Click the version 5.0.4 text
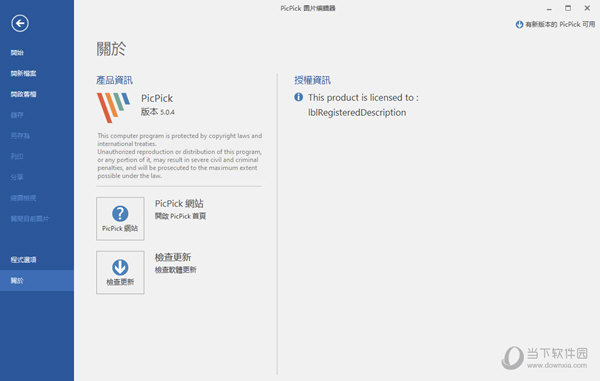The height and width of the screenshot is (381, 600). [x=158, y=112]
